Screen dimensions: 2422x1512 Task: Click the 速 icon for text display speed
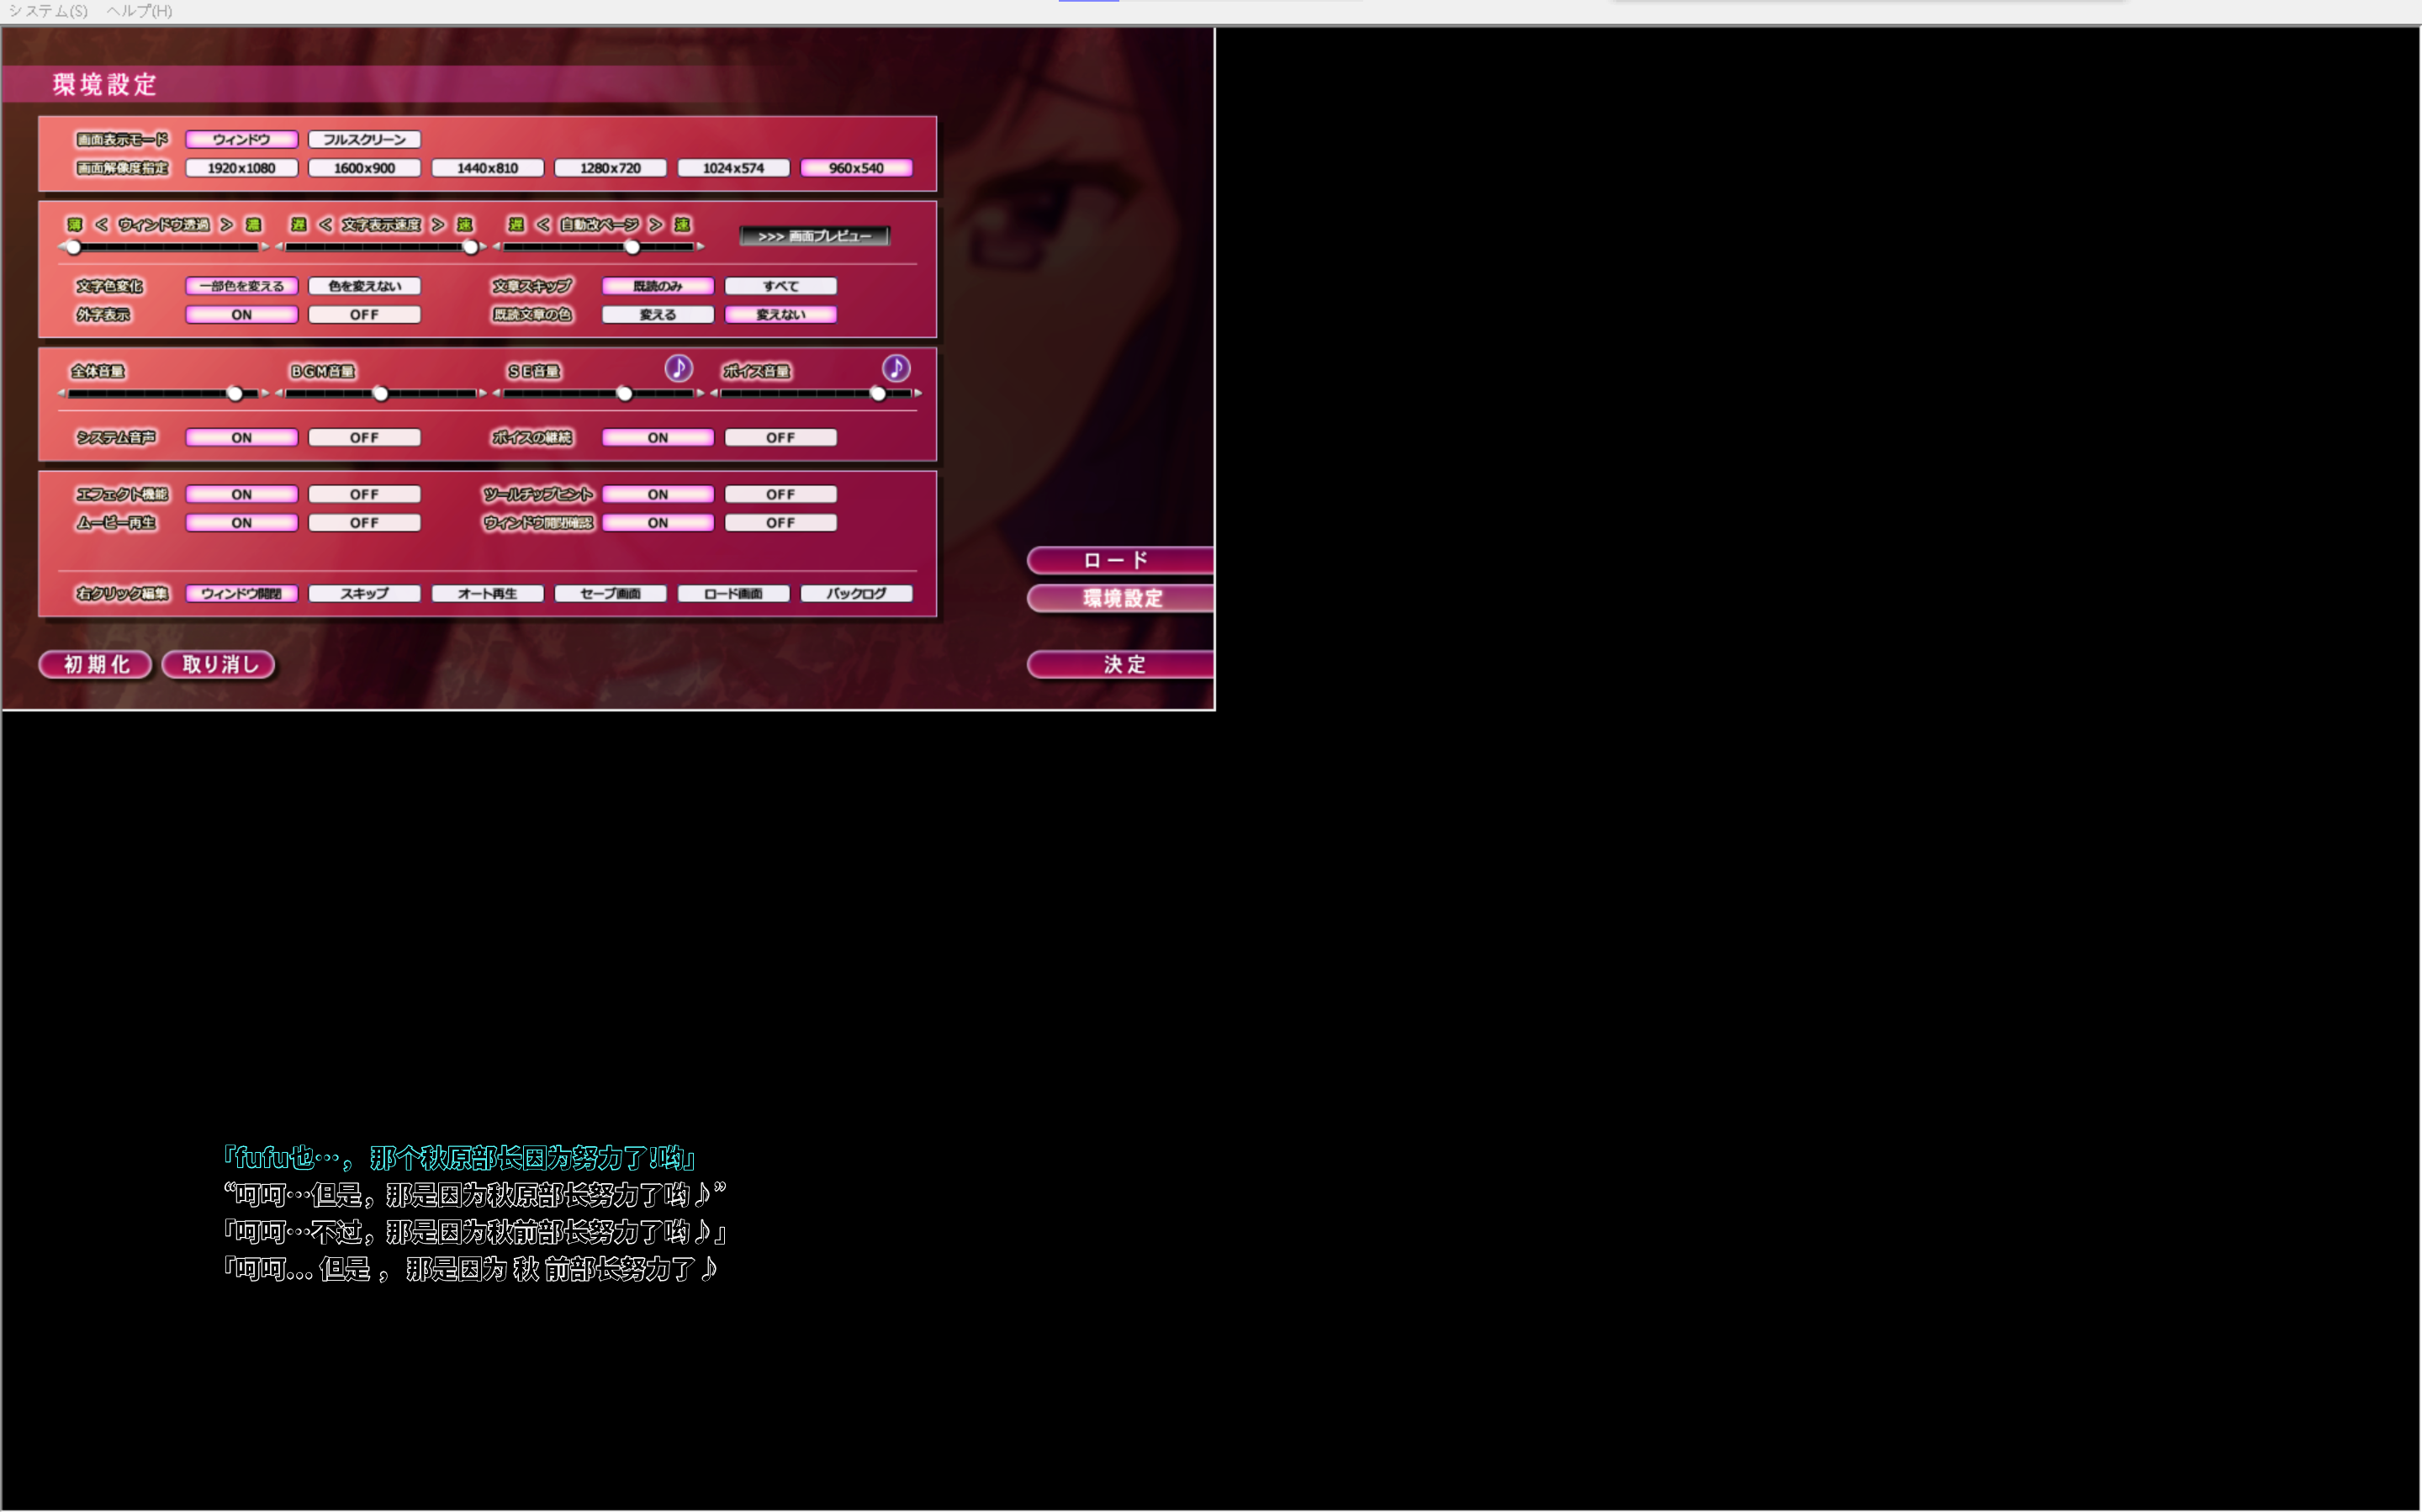tap(465, 224)
